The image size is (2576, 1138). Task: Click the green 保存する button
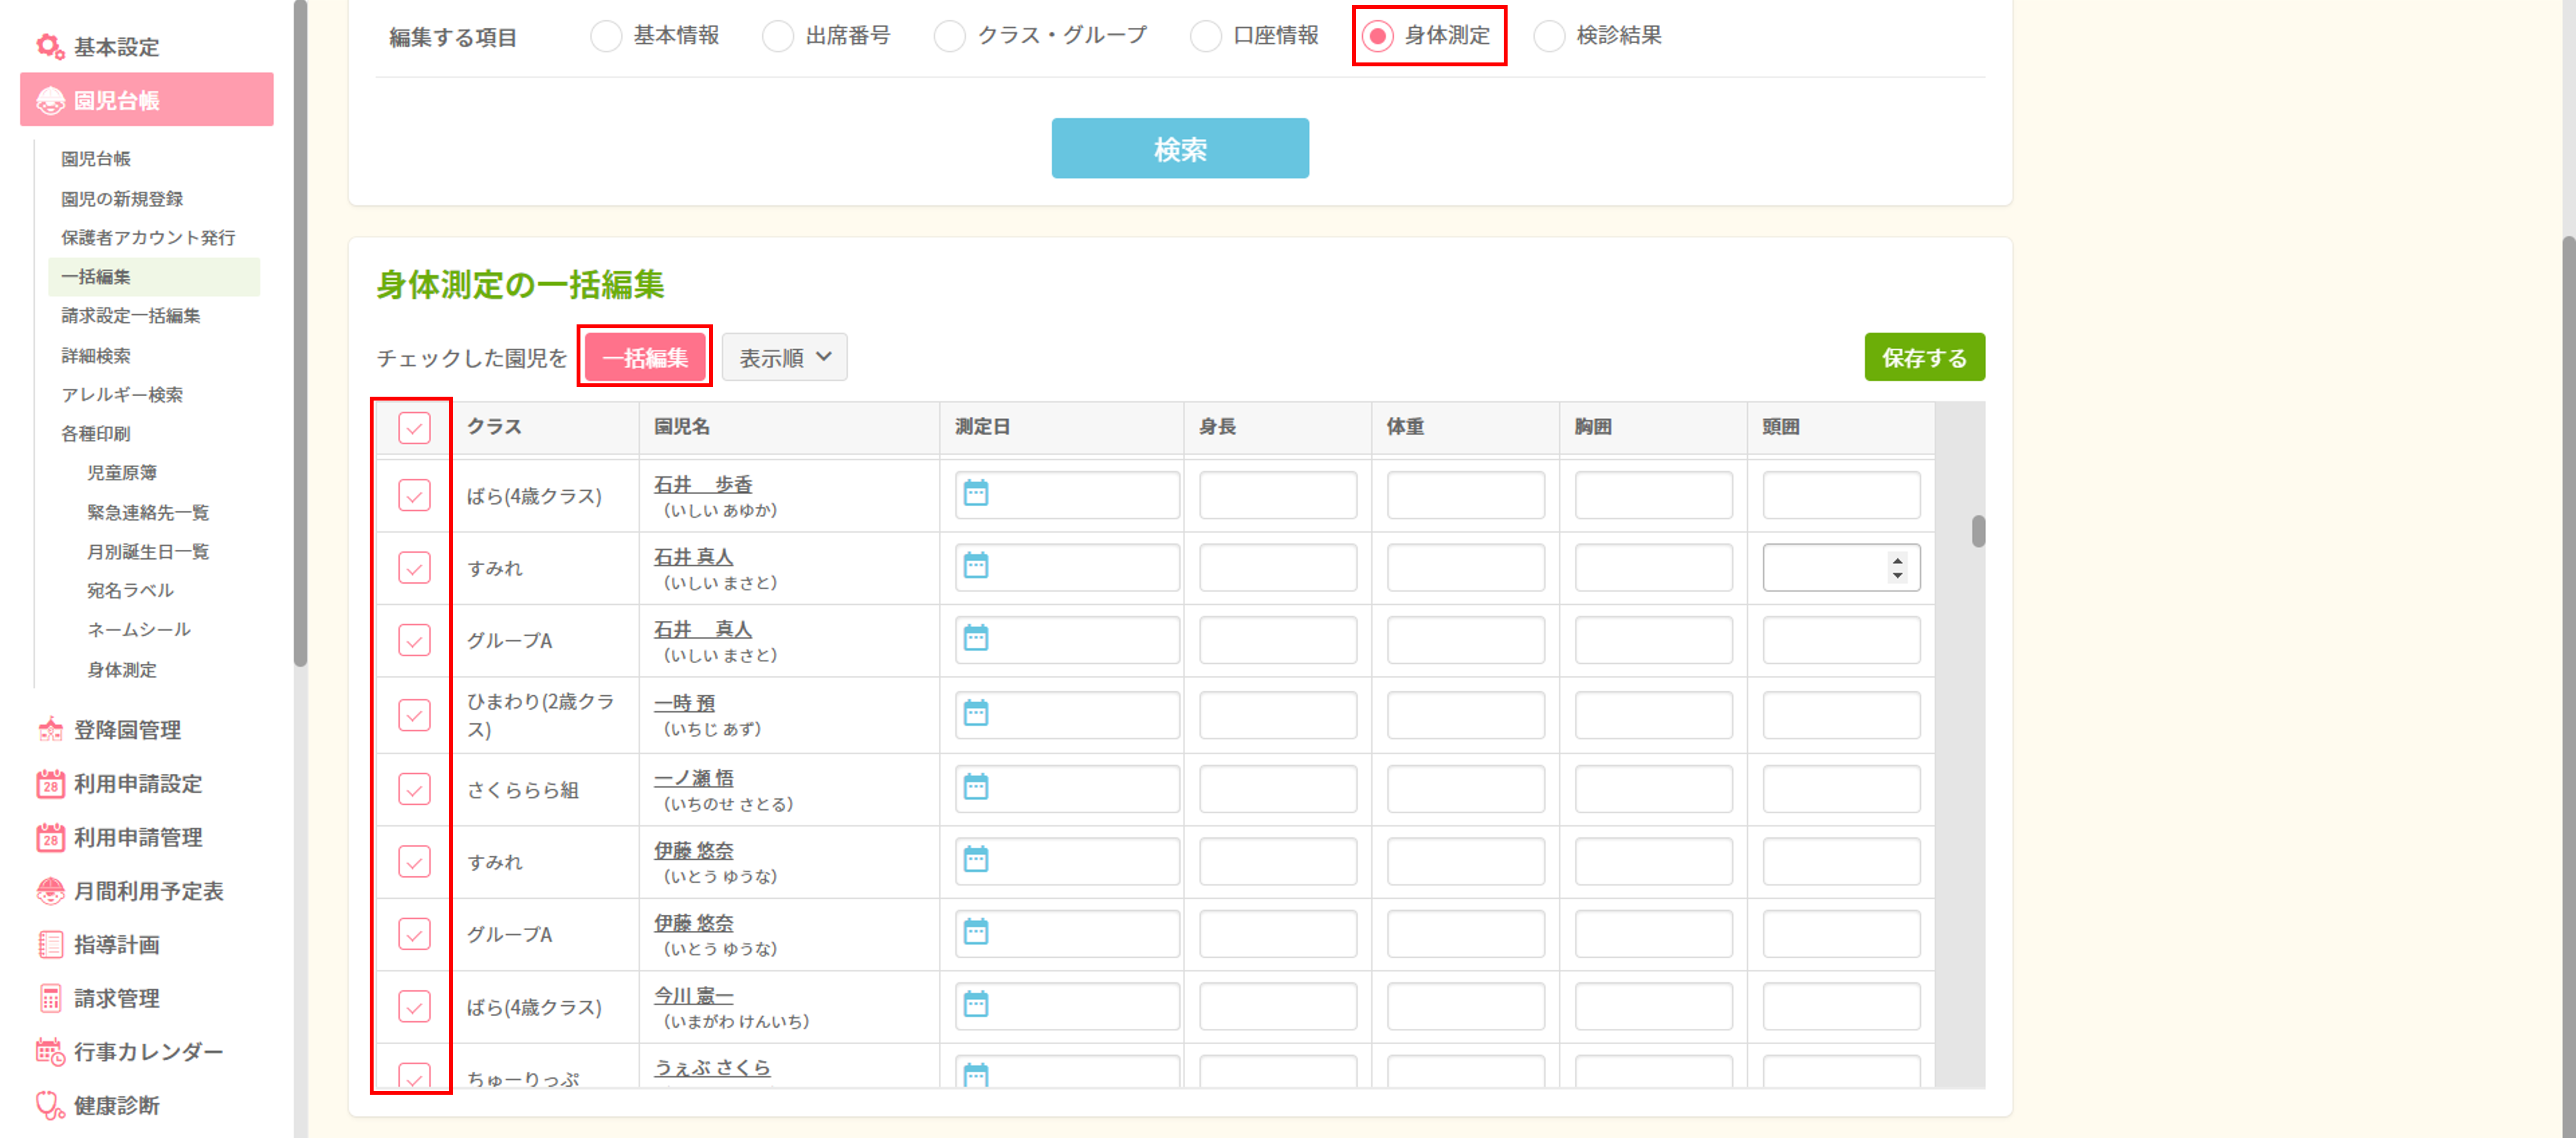[1924, 357]
